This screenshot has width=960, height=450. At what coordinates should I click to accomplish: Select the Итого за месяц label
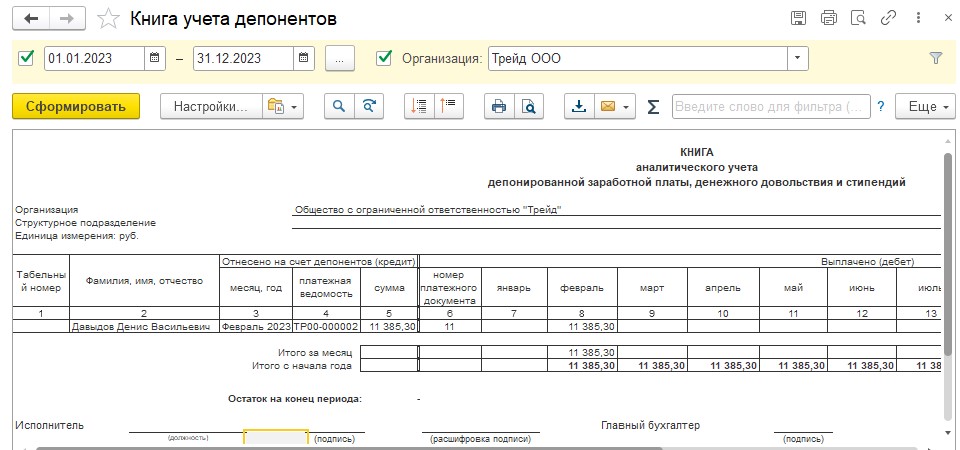[x=315, y=353]
